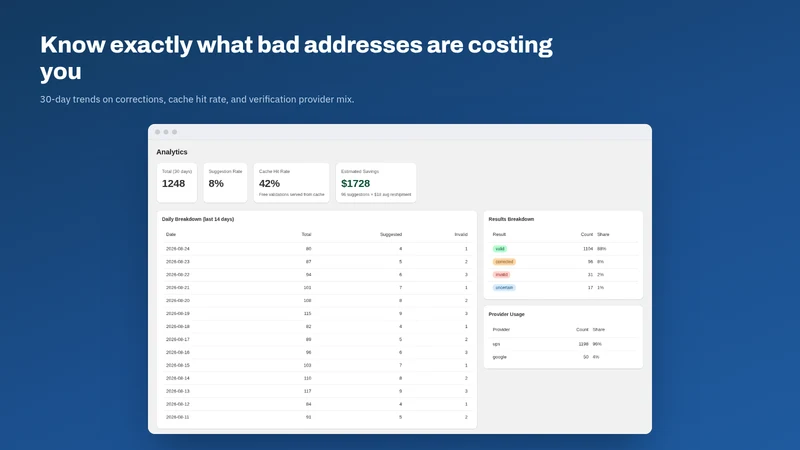Viewport: 800px width, 450px height.
Task: Click total value 110 for 2026-08-14
Action: pyautogui.click(x=307, y=379)
